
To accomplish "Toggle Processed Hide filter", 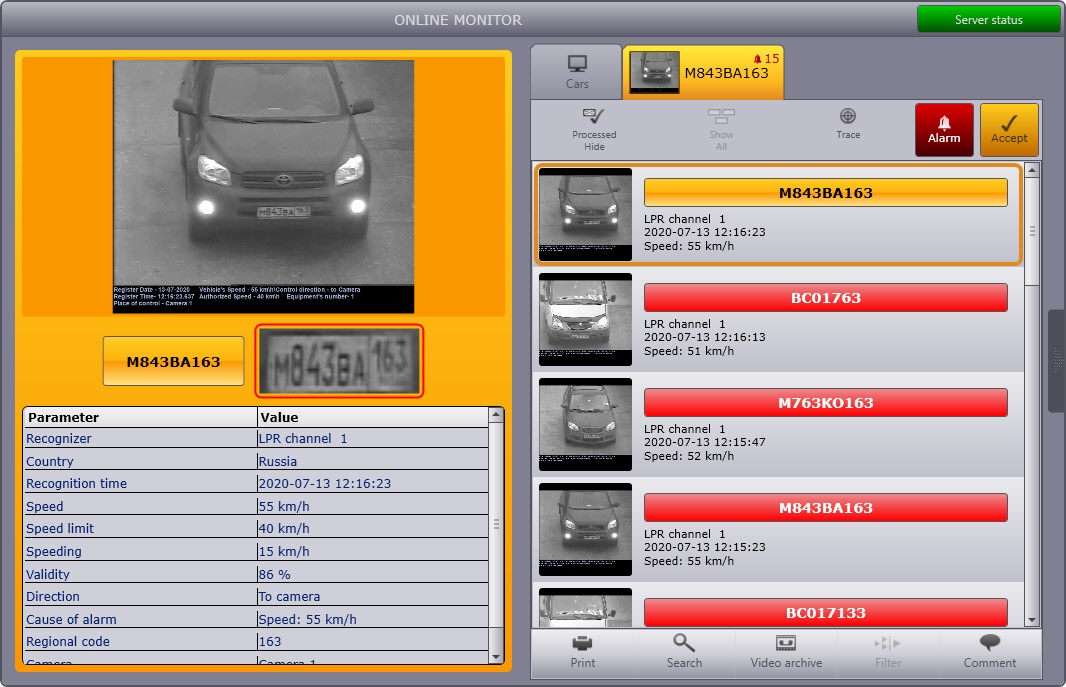I will click(594, 129).
